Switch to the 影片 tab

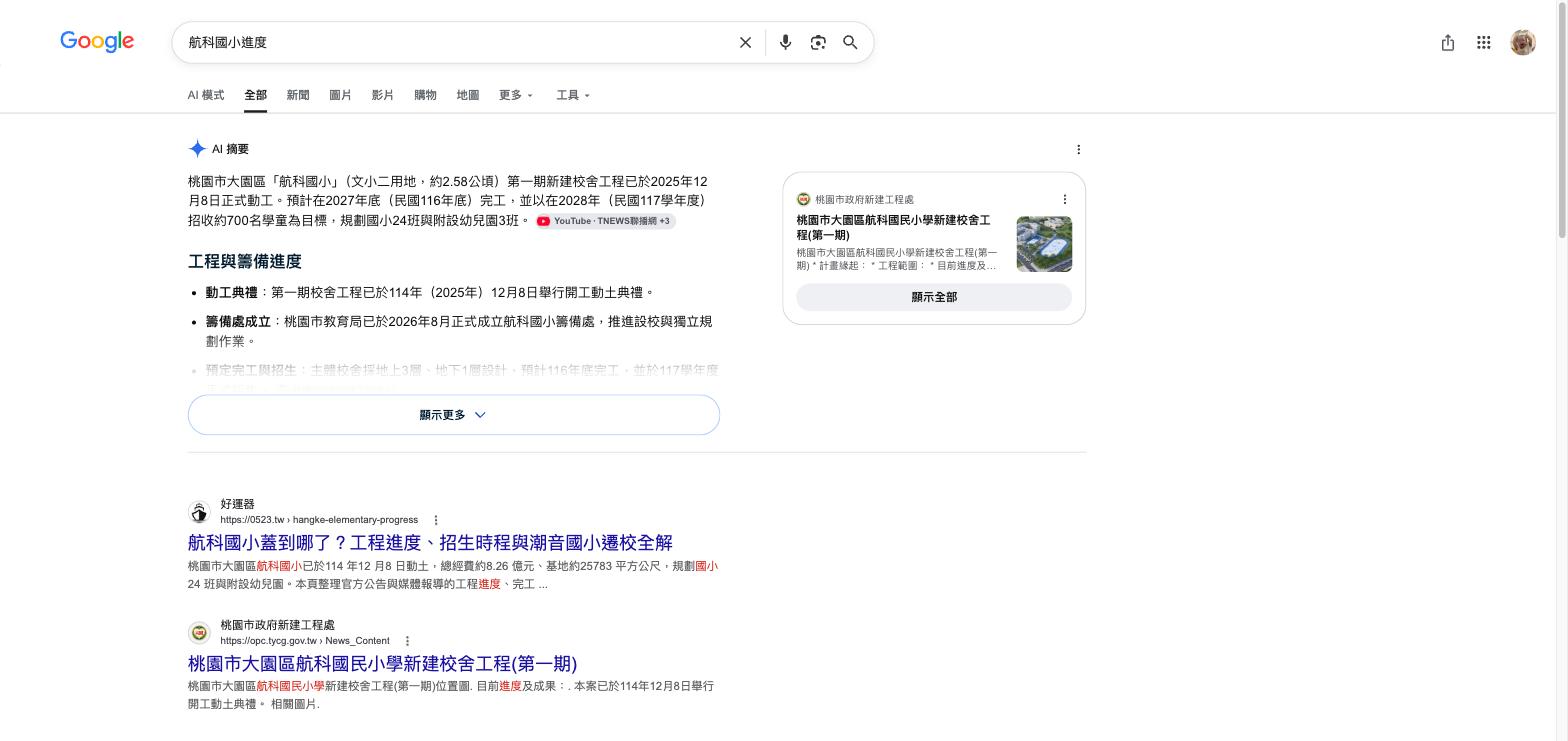coord(382,95)
